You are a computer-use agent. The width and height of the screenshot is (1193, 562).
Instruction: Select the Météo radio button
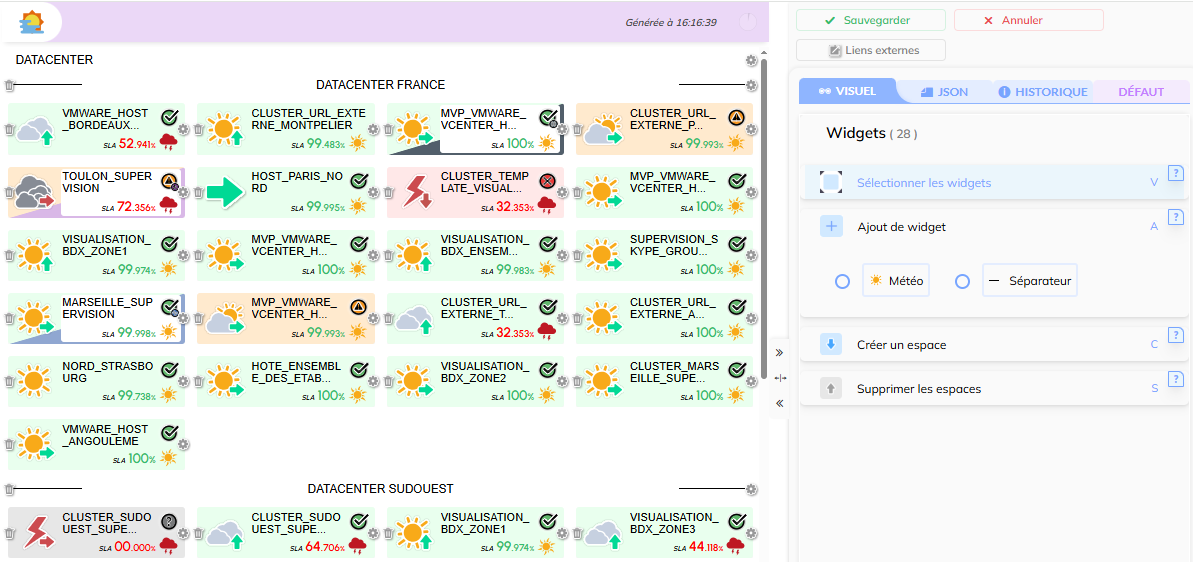[843, 282]
